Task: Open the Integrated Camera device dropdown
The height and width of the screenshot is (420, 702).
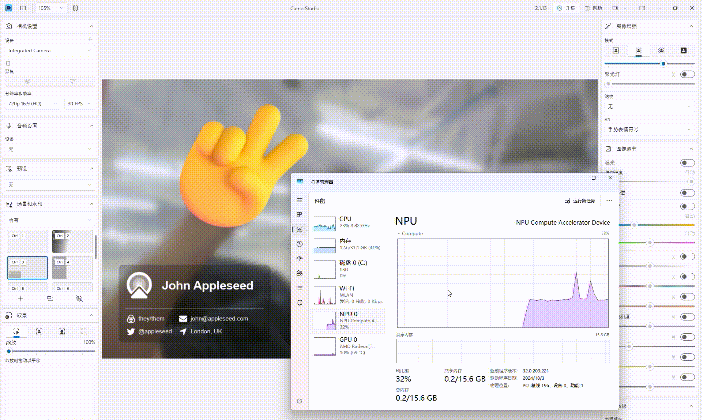Action: tap(49, 49)
